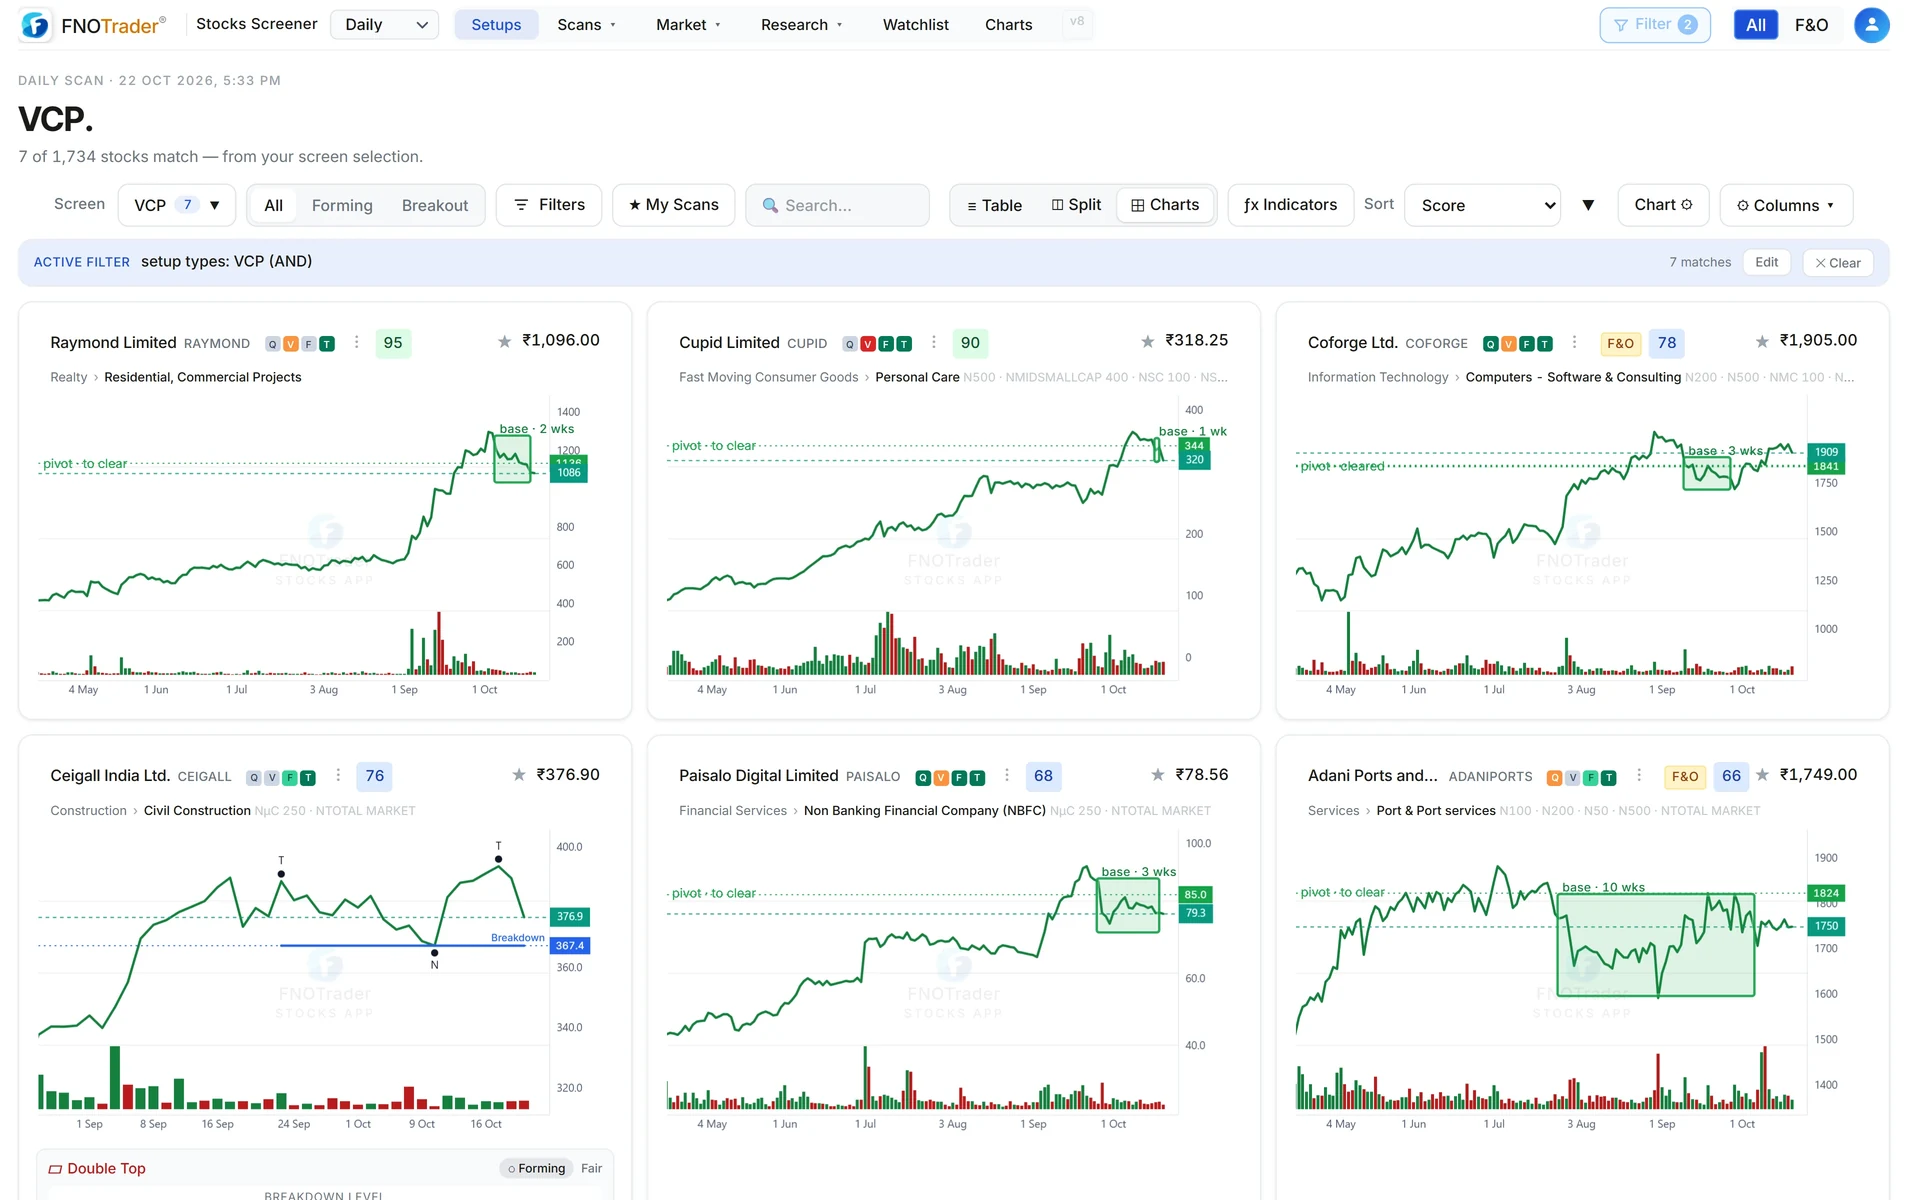Open the Filter button with 2 badge
1920x1200 pixels.
point(1655,25)
